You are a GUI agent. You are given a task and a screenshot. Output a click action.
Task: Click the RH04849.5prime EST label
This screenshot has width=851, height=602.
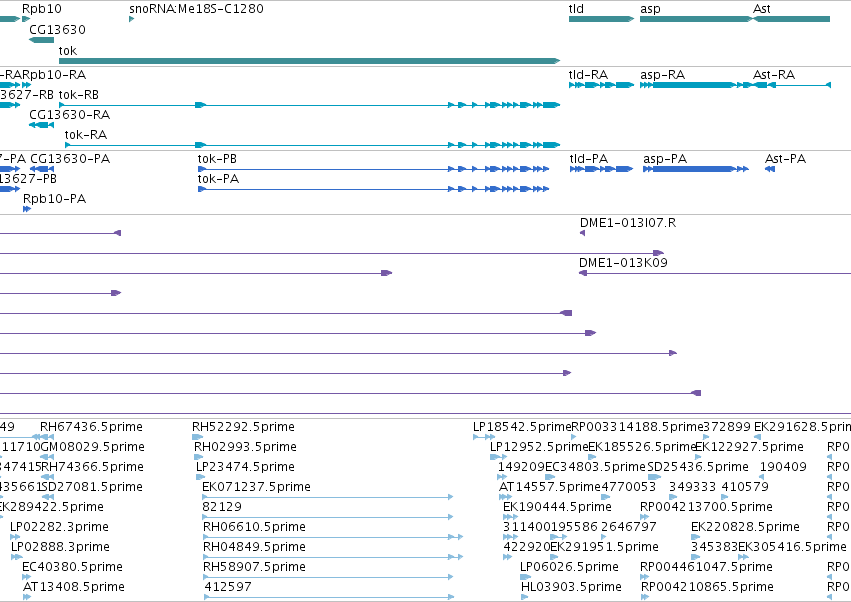coord(254,547)
